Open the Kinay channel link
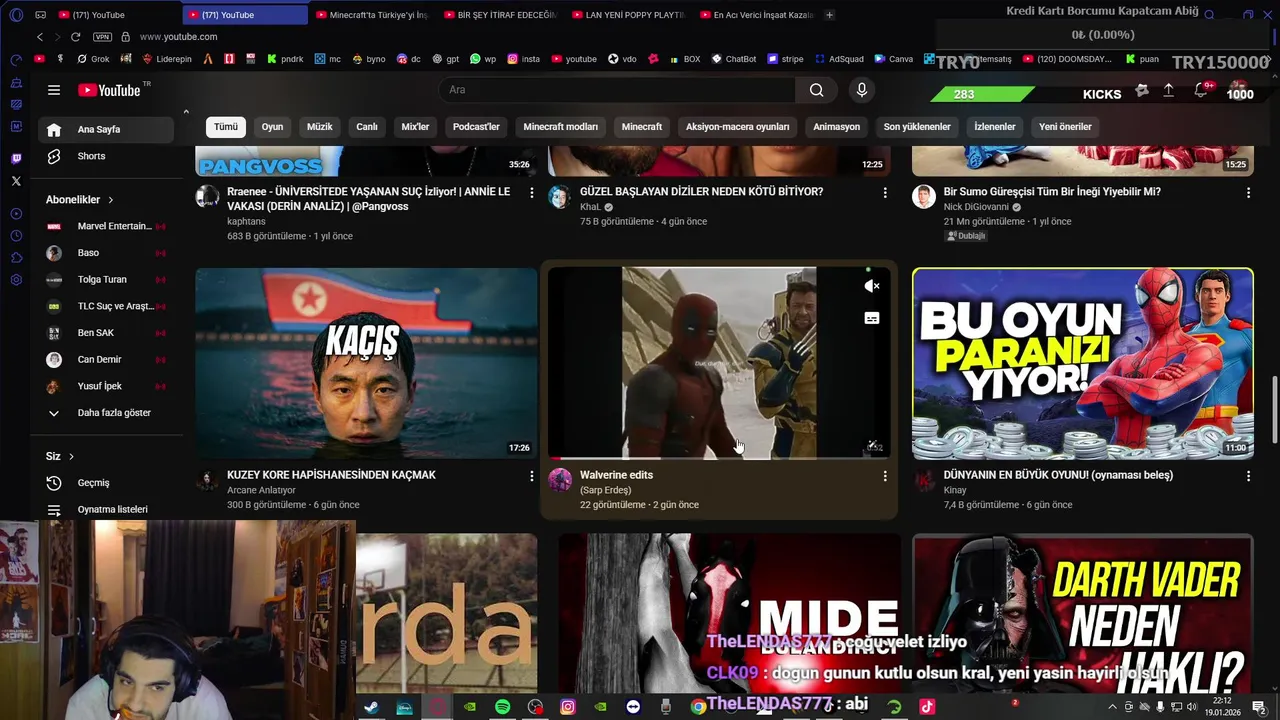Image resolution: width=1280 pixels, height=720 pixels. tap(955, 491)
